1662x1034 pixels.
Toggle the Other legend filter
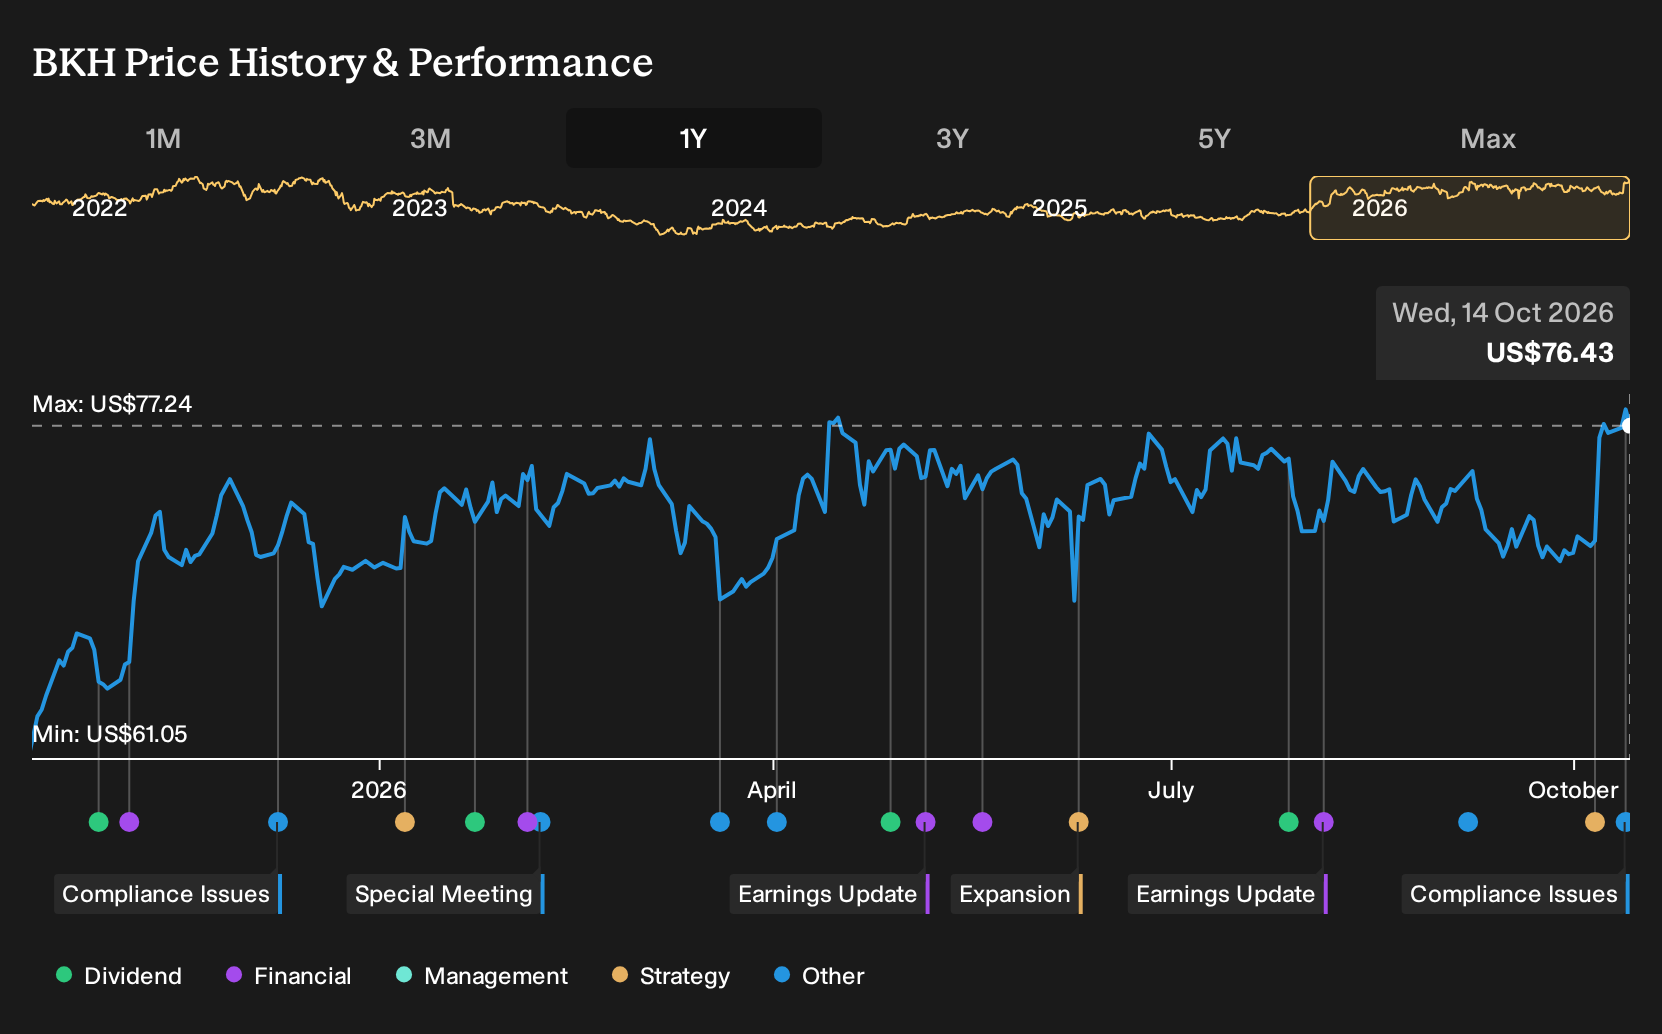(819, 976)
